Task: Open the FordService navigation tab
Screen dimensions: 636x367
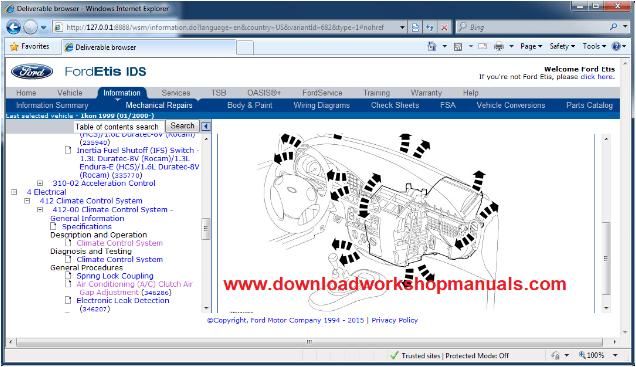Action: [x=322, y=93]
